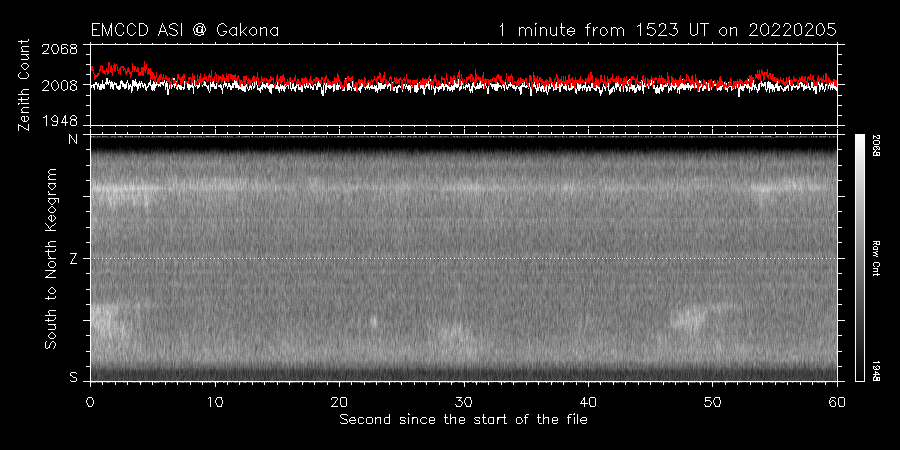The image size is (900, 450).
Task: Click the bright patch near 48 seconds in keogram
Action: pos(688,317)
